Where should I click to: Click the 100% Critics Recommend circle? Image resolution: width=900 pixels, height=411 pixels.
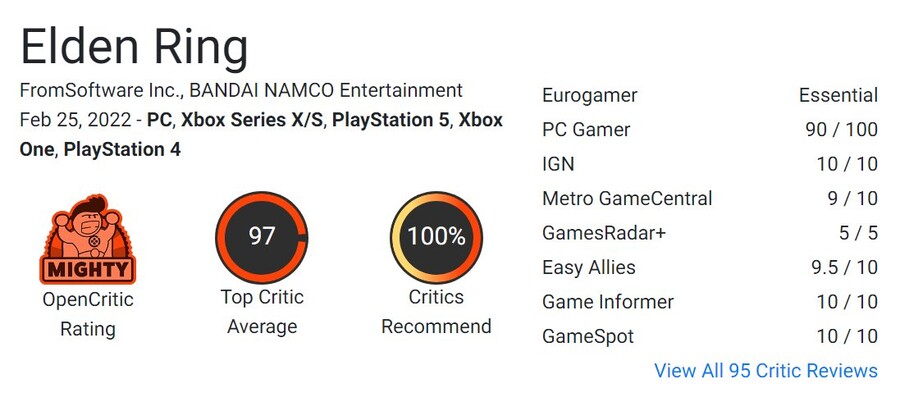pos(436,237)
